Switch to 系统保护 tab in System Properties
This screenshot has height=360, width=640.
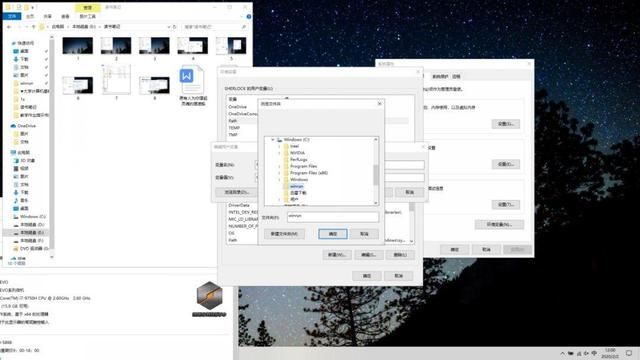[x=440, y=76]
